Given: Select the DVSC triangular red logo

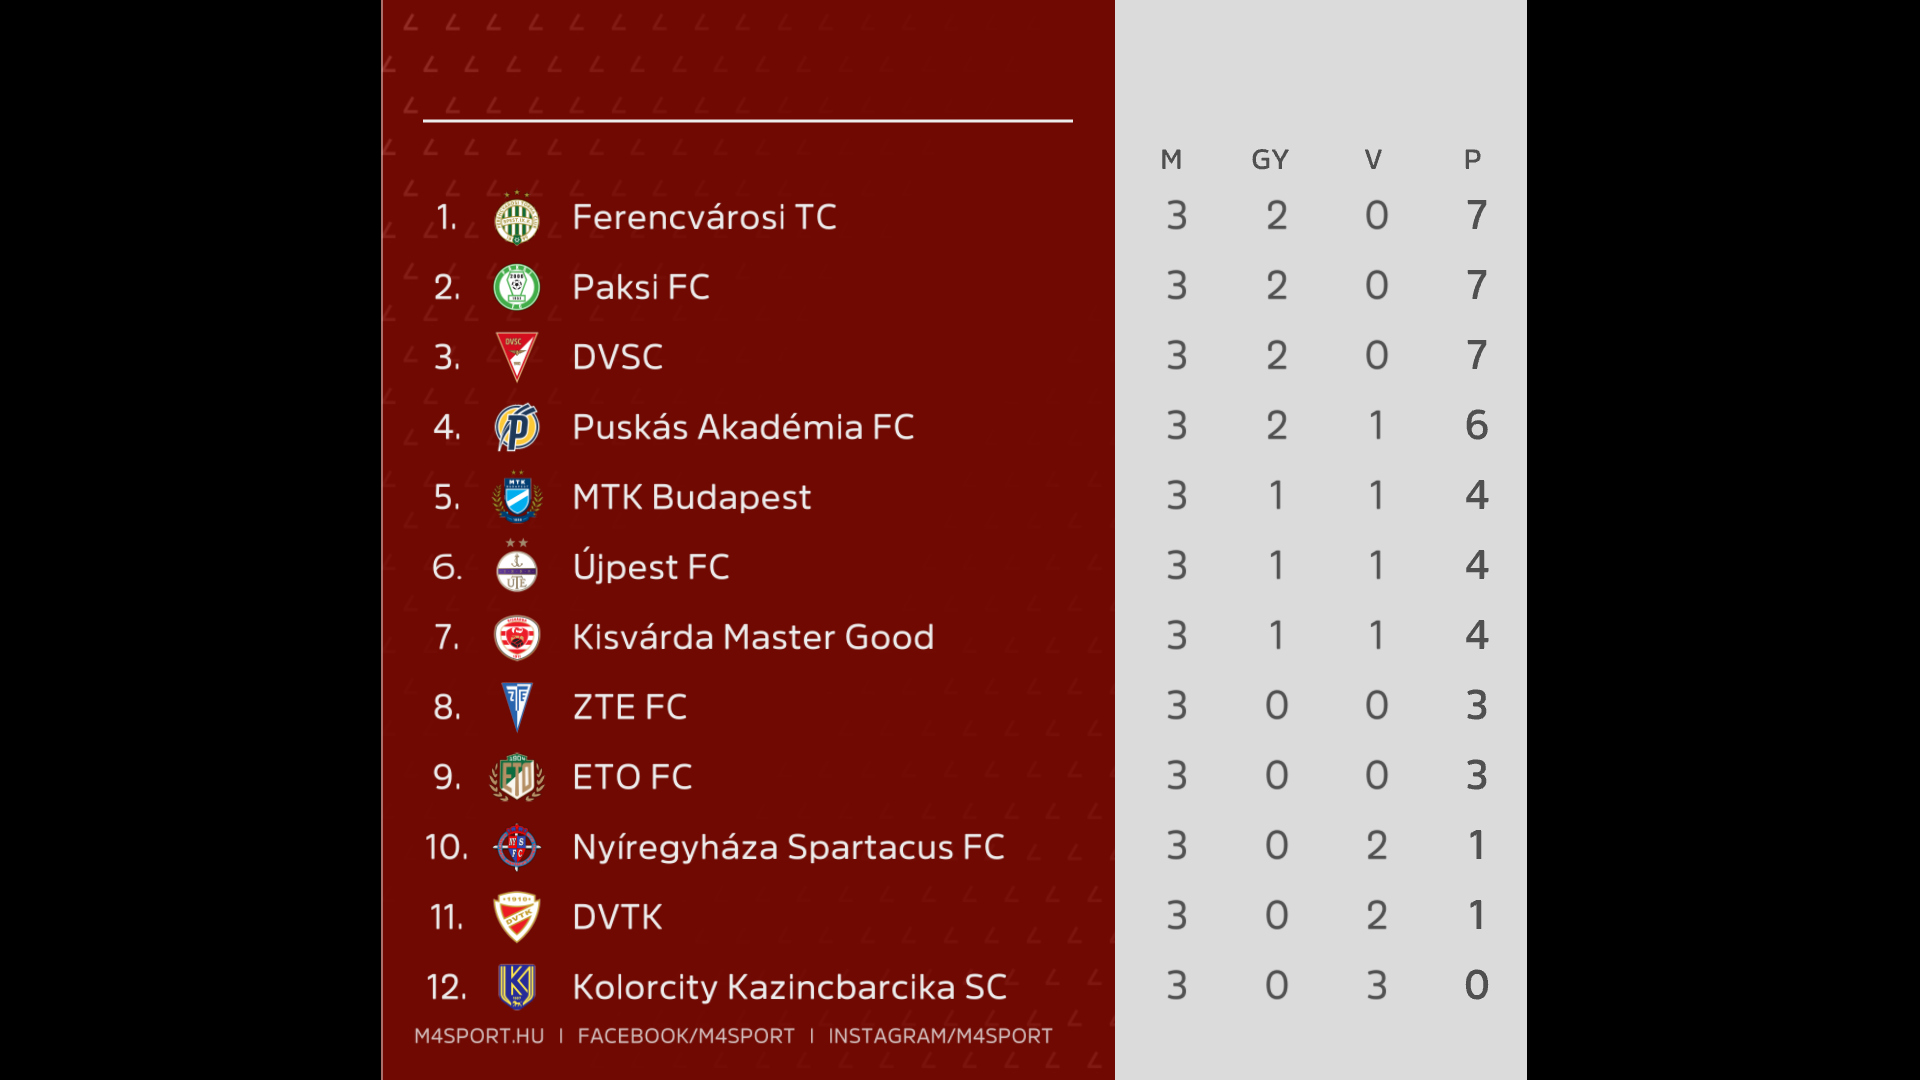Looking at the screenshot, I should pyautogui.click(x=517, y=357).
